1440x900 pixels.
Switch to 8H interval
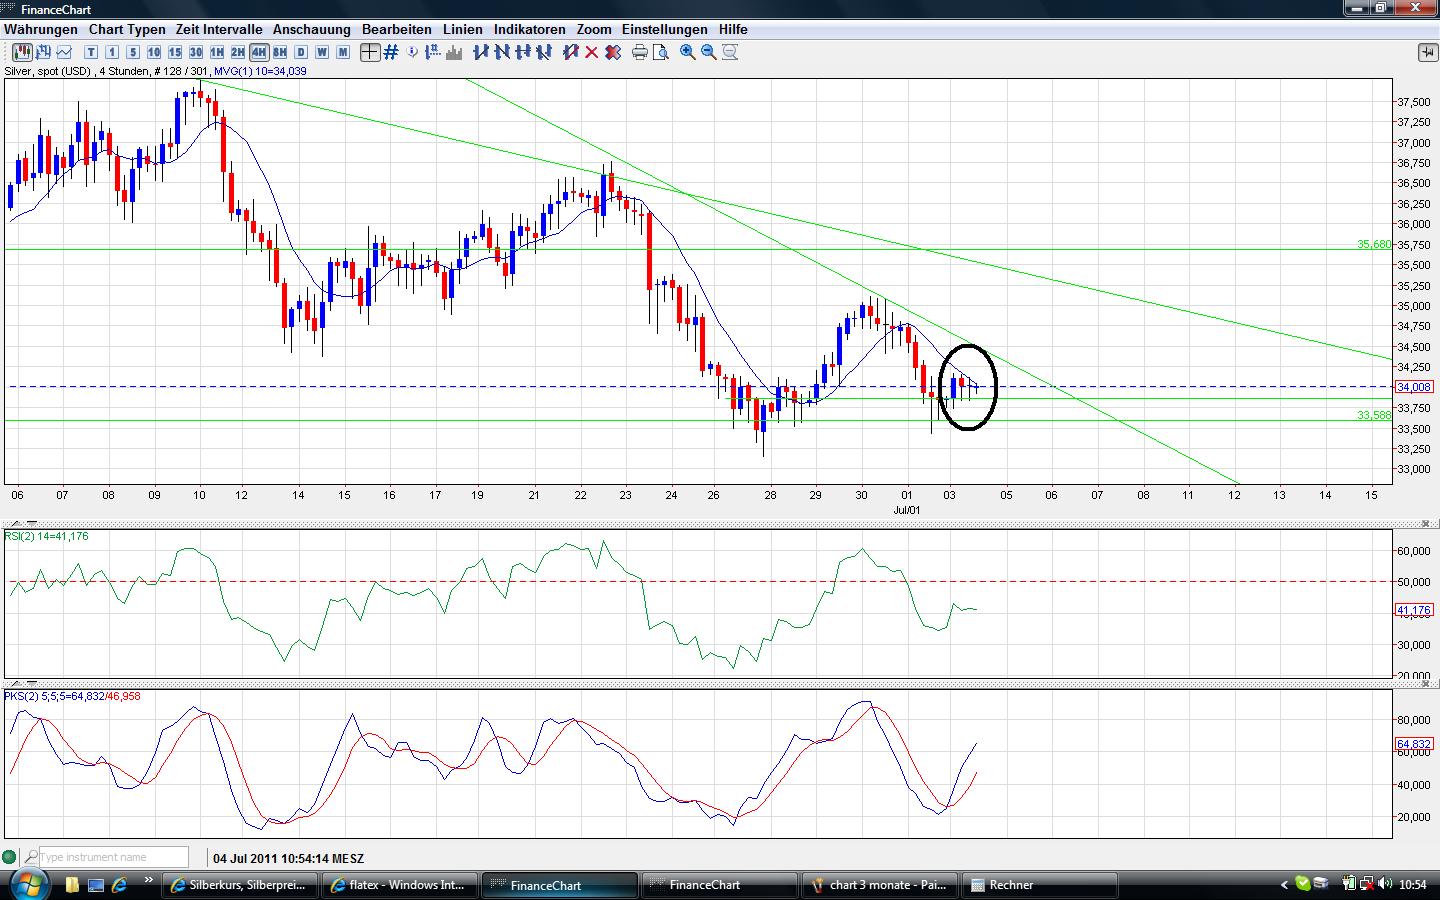pyautogui.click(x=280, y=52)
